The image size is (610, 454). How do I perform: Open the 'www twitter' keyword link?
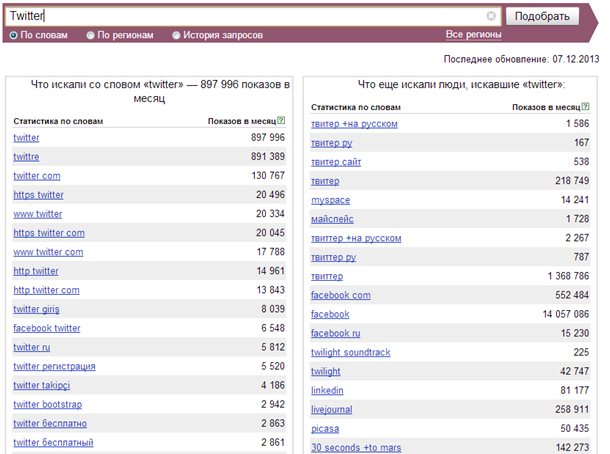(x=38, y=214)
